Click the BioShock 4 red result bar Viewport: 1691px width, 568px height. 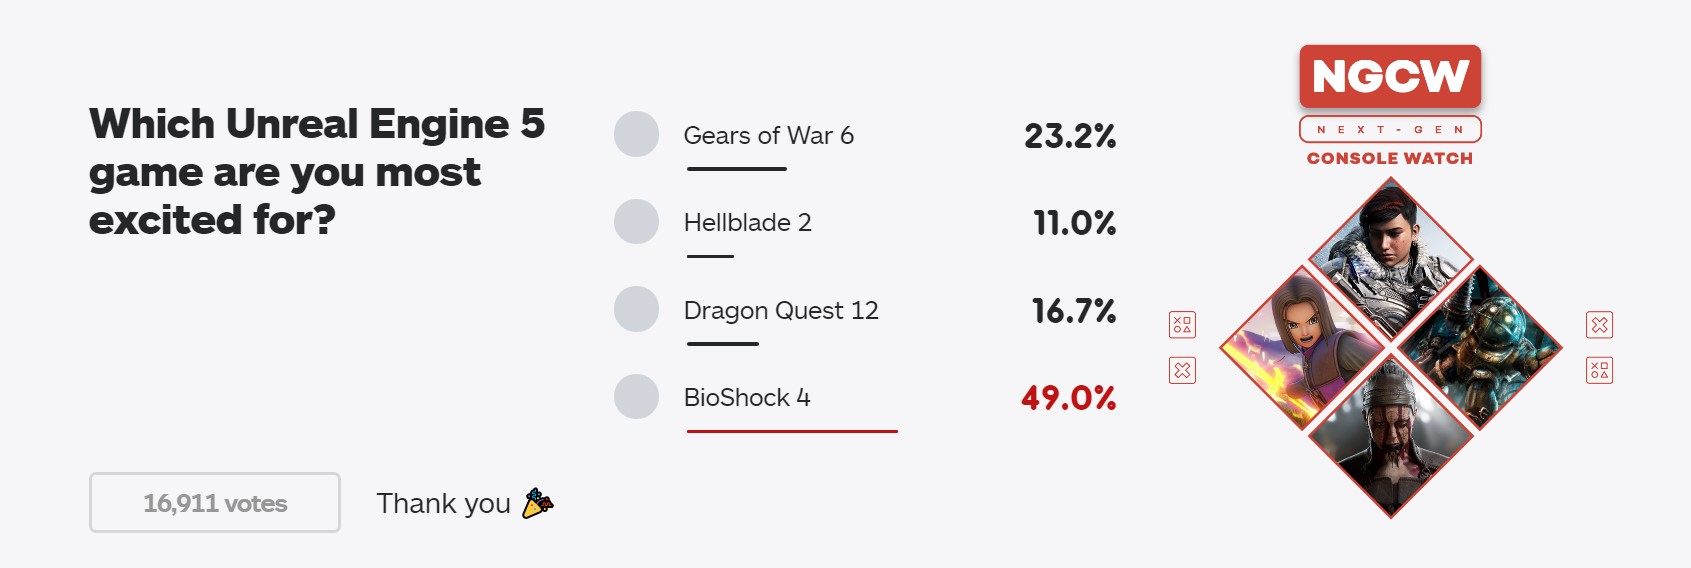point(792,431)
